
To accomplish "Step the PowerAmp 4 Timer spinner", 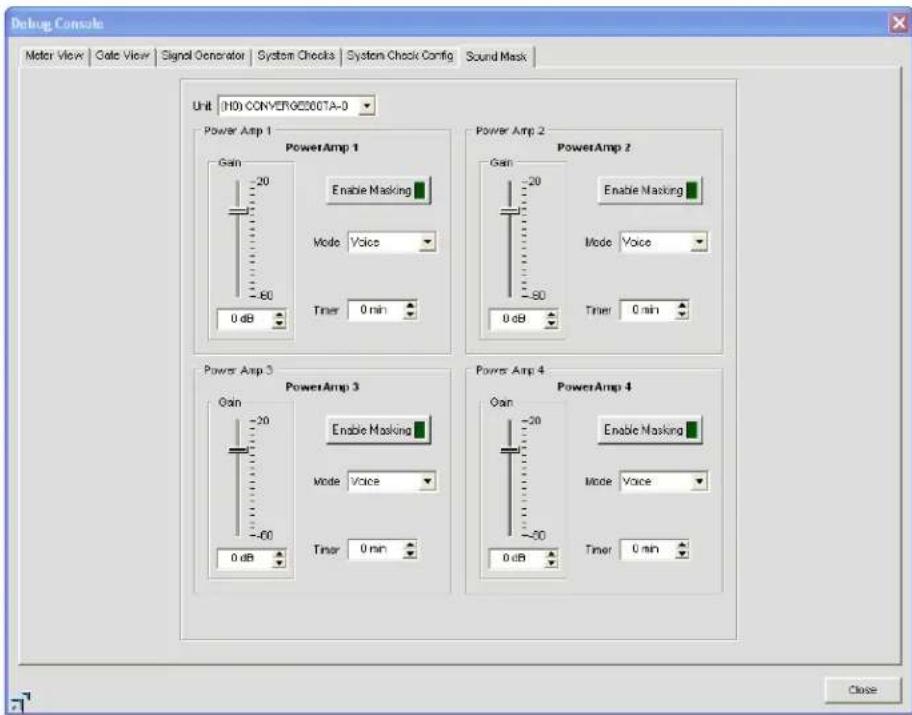I will point(682,549).
